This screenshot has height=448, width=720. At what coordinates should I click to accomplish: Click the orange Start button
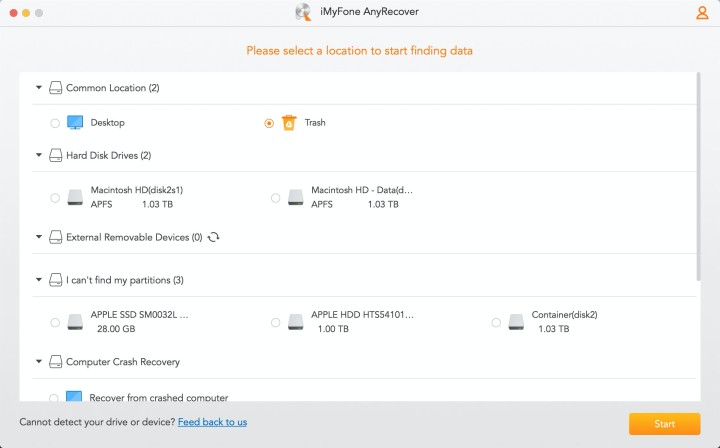pyautogui.click(x=664, y=424)
